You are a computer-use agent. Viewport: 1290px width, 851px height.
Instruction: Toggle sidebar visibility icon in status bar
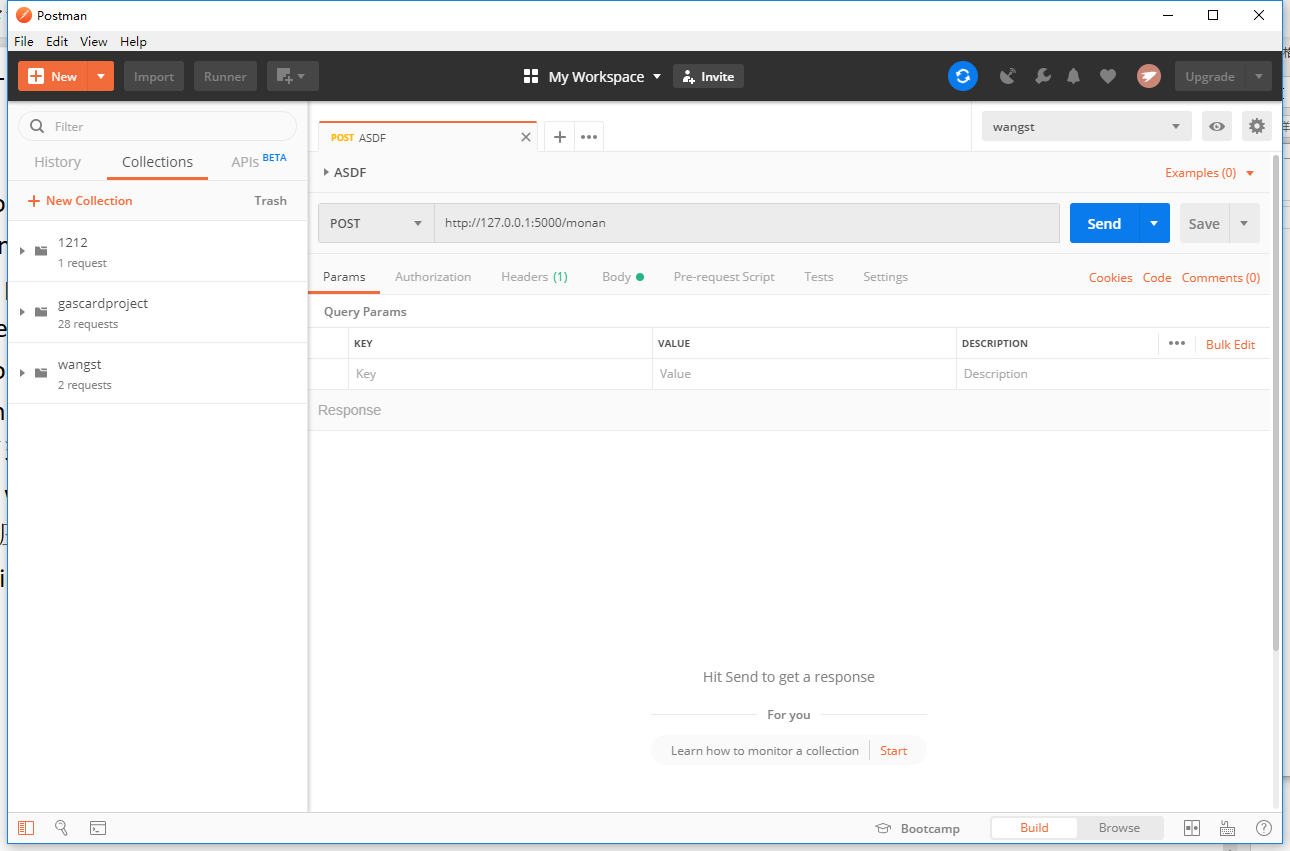point(26,828)
